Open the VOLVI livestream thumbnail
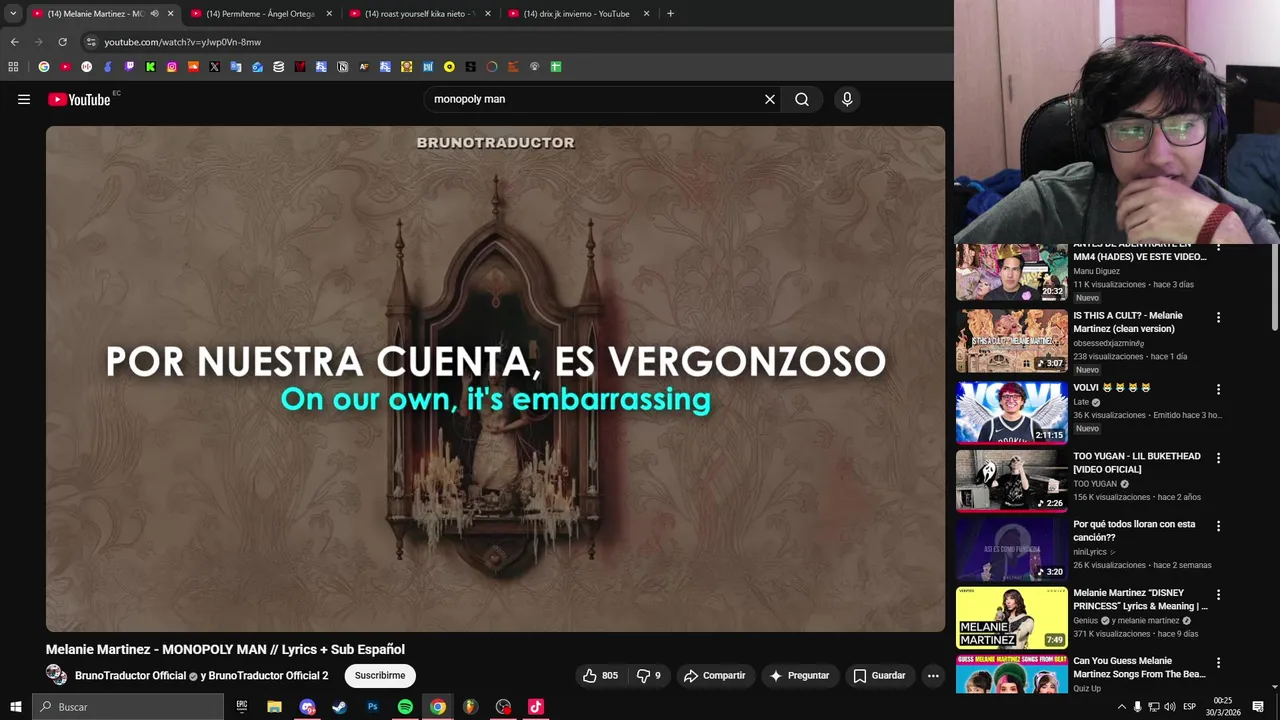 pyautogui.click(x=1012, y=412)
